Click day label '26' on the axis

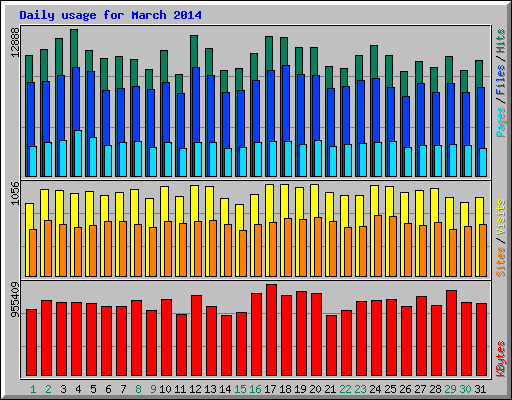(405, 389)
